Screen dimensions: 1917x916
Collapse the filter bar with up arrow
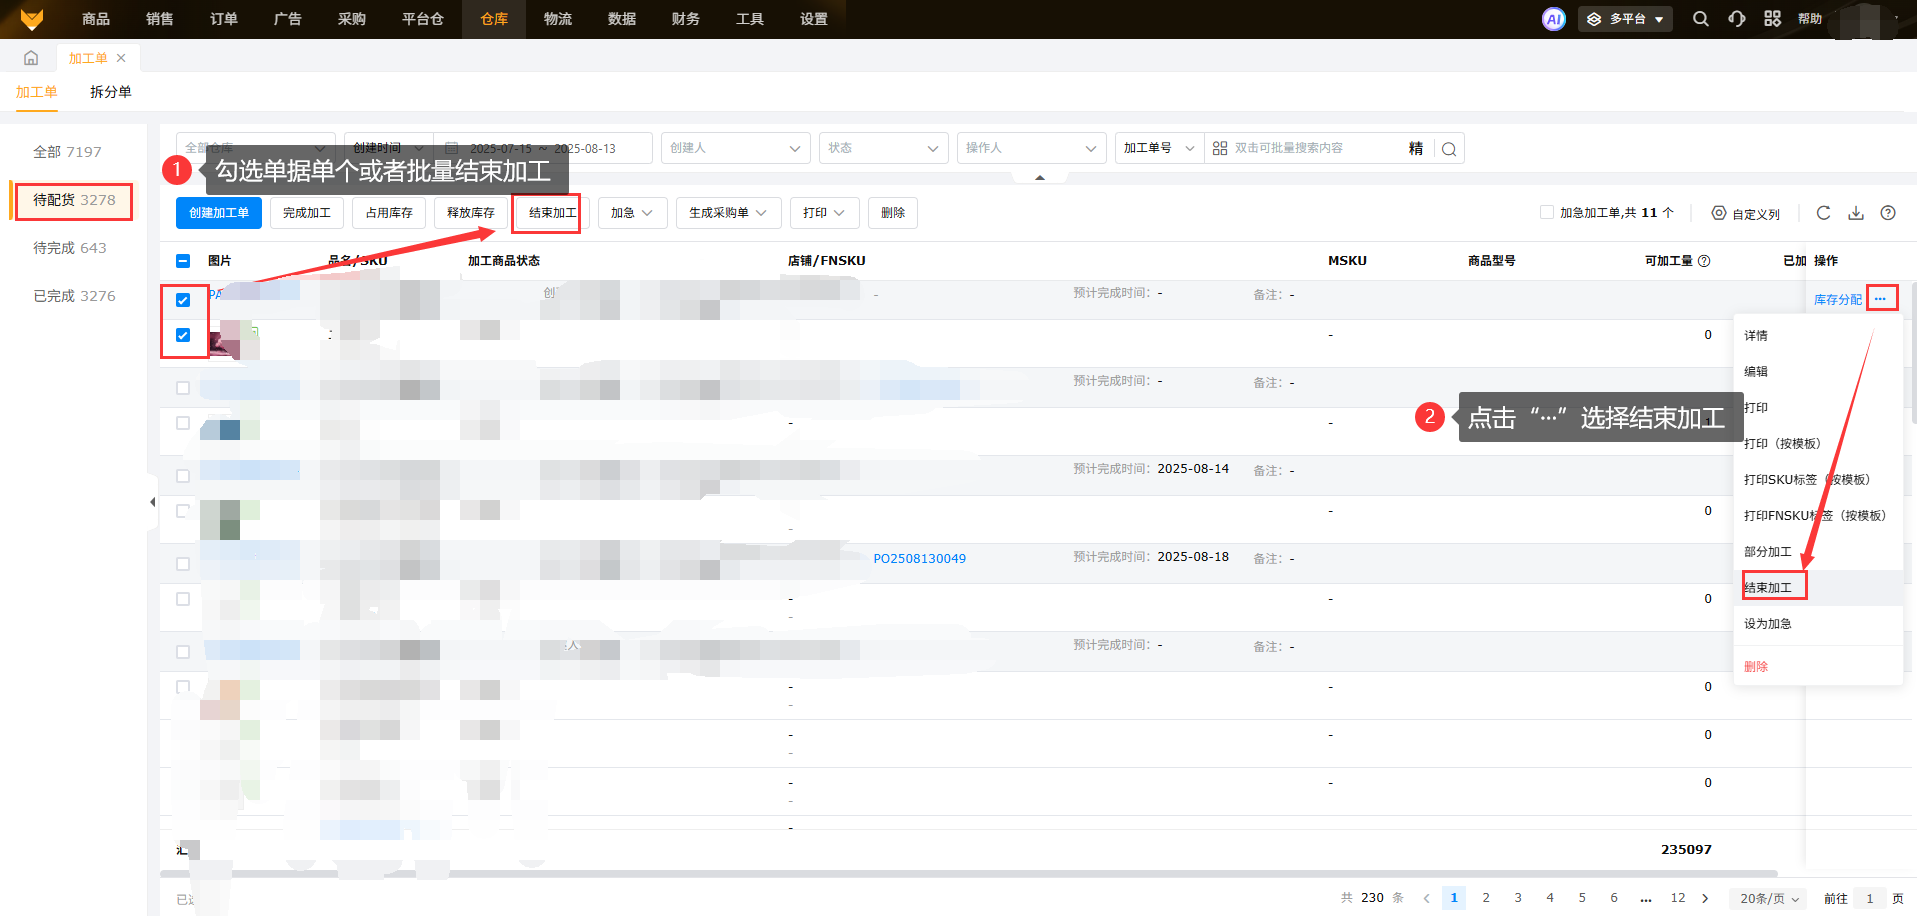[1040, 178]
